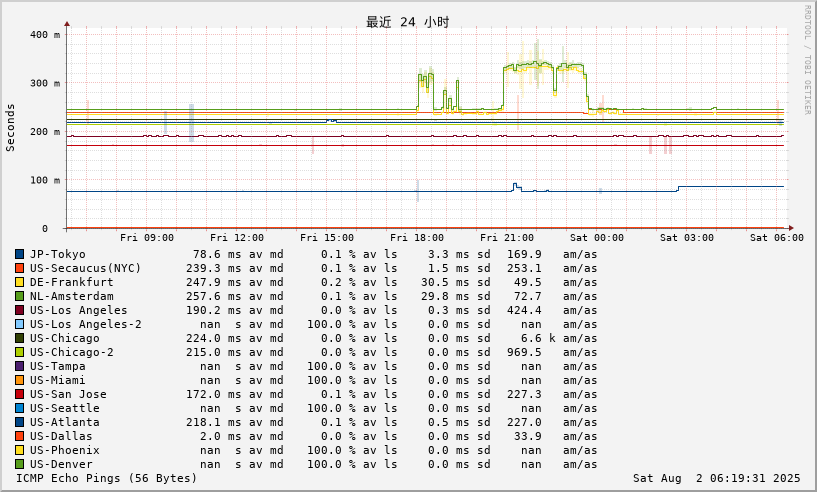Click the Fri 21:00 x-axis label

(507, 238)
